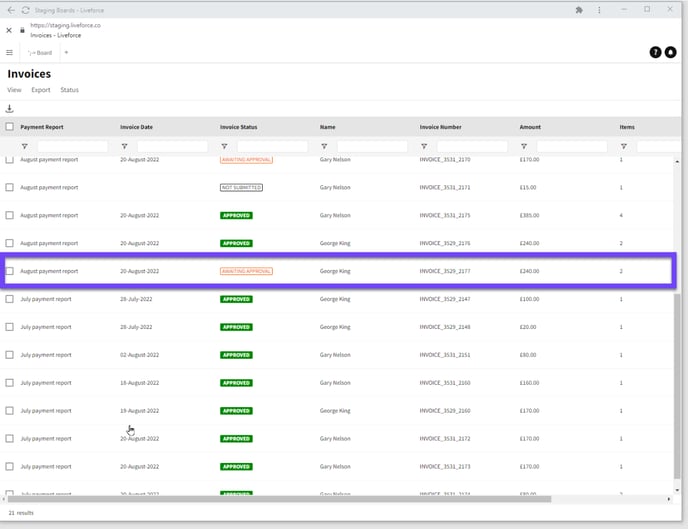Tick checkbox for INVOICE_3529_2177 row
688x529 pixels.
pyautogui.click(x=9, y=271)
